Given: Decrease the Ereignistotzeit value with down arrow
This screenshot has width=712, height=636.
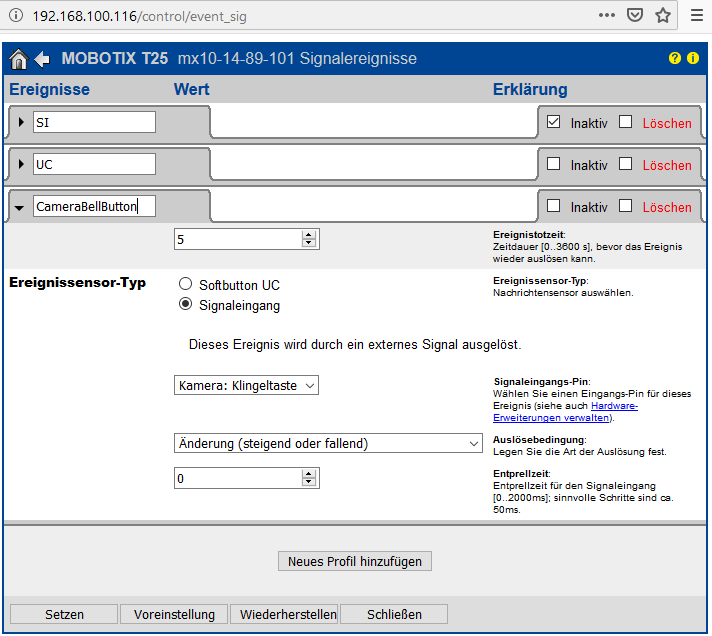Looking at the screenshot, I should click(x=309, y=243).
